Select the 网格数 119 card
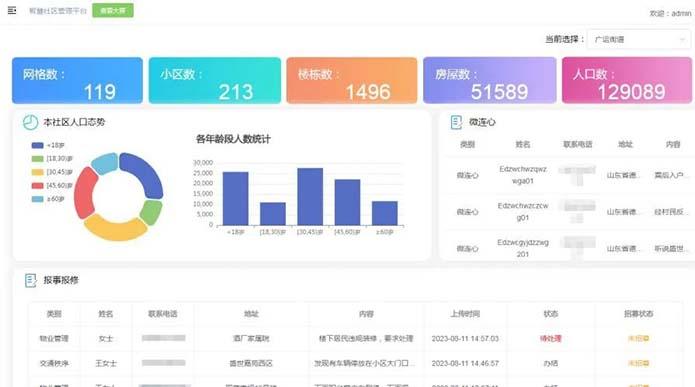This screenshot has width=695, height=387. coord(78,80)
